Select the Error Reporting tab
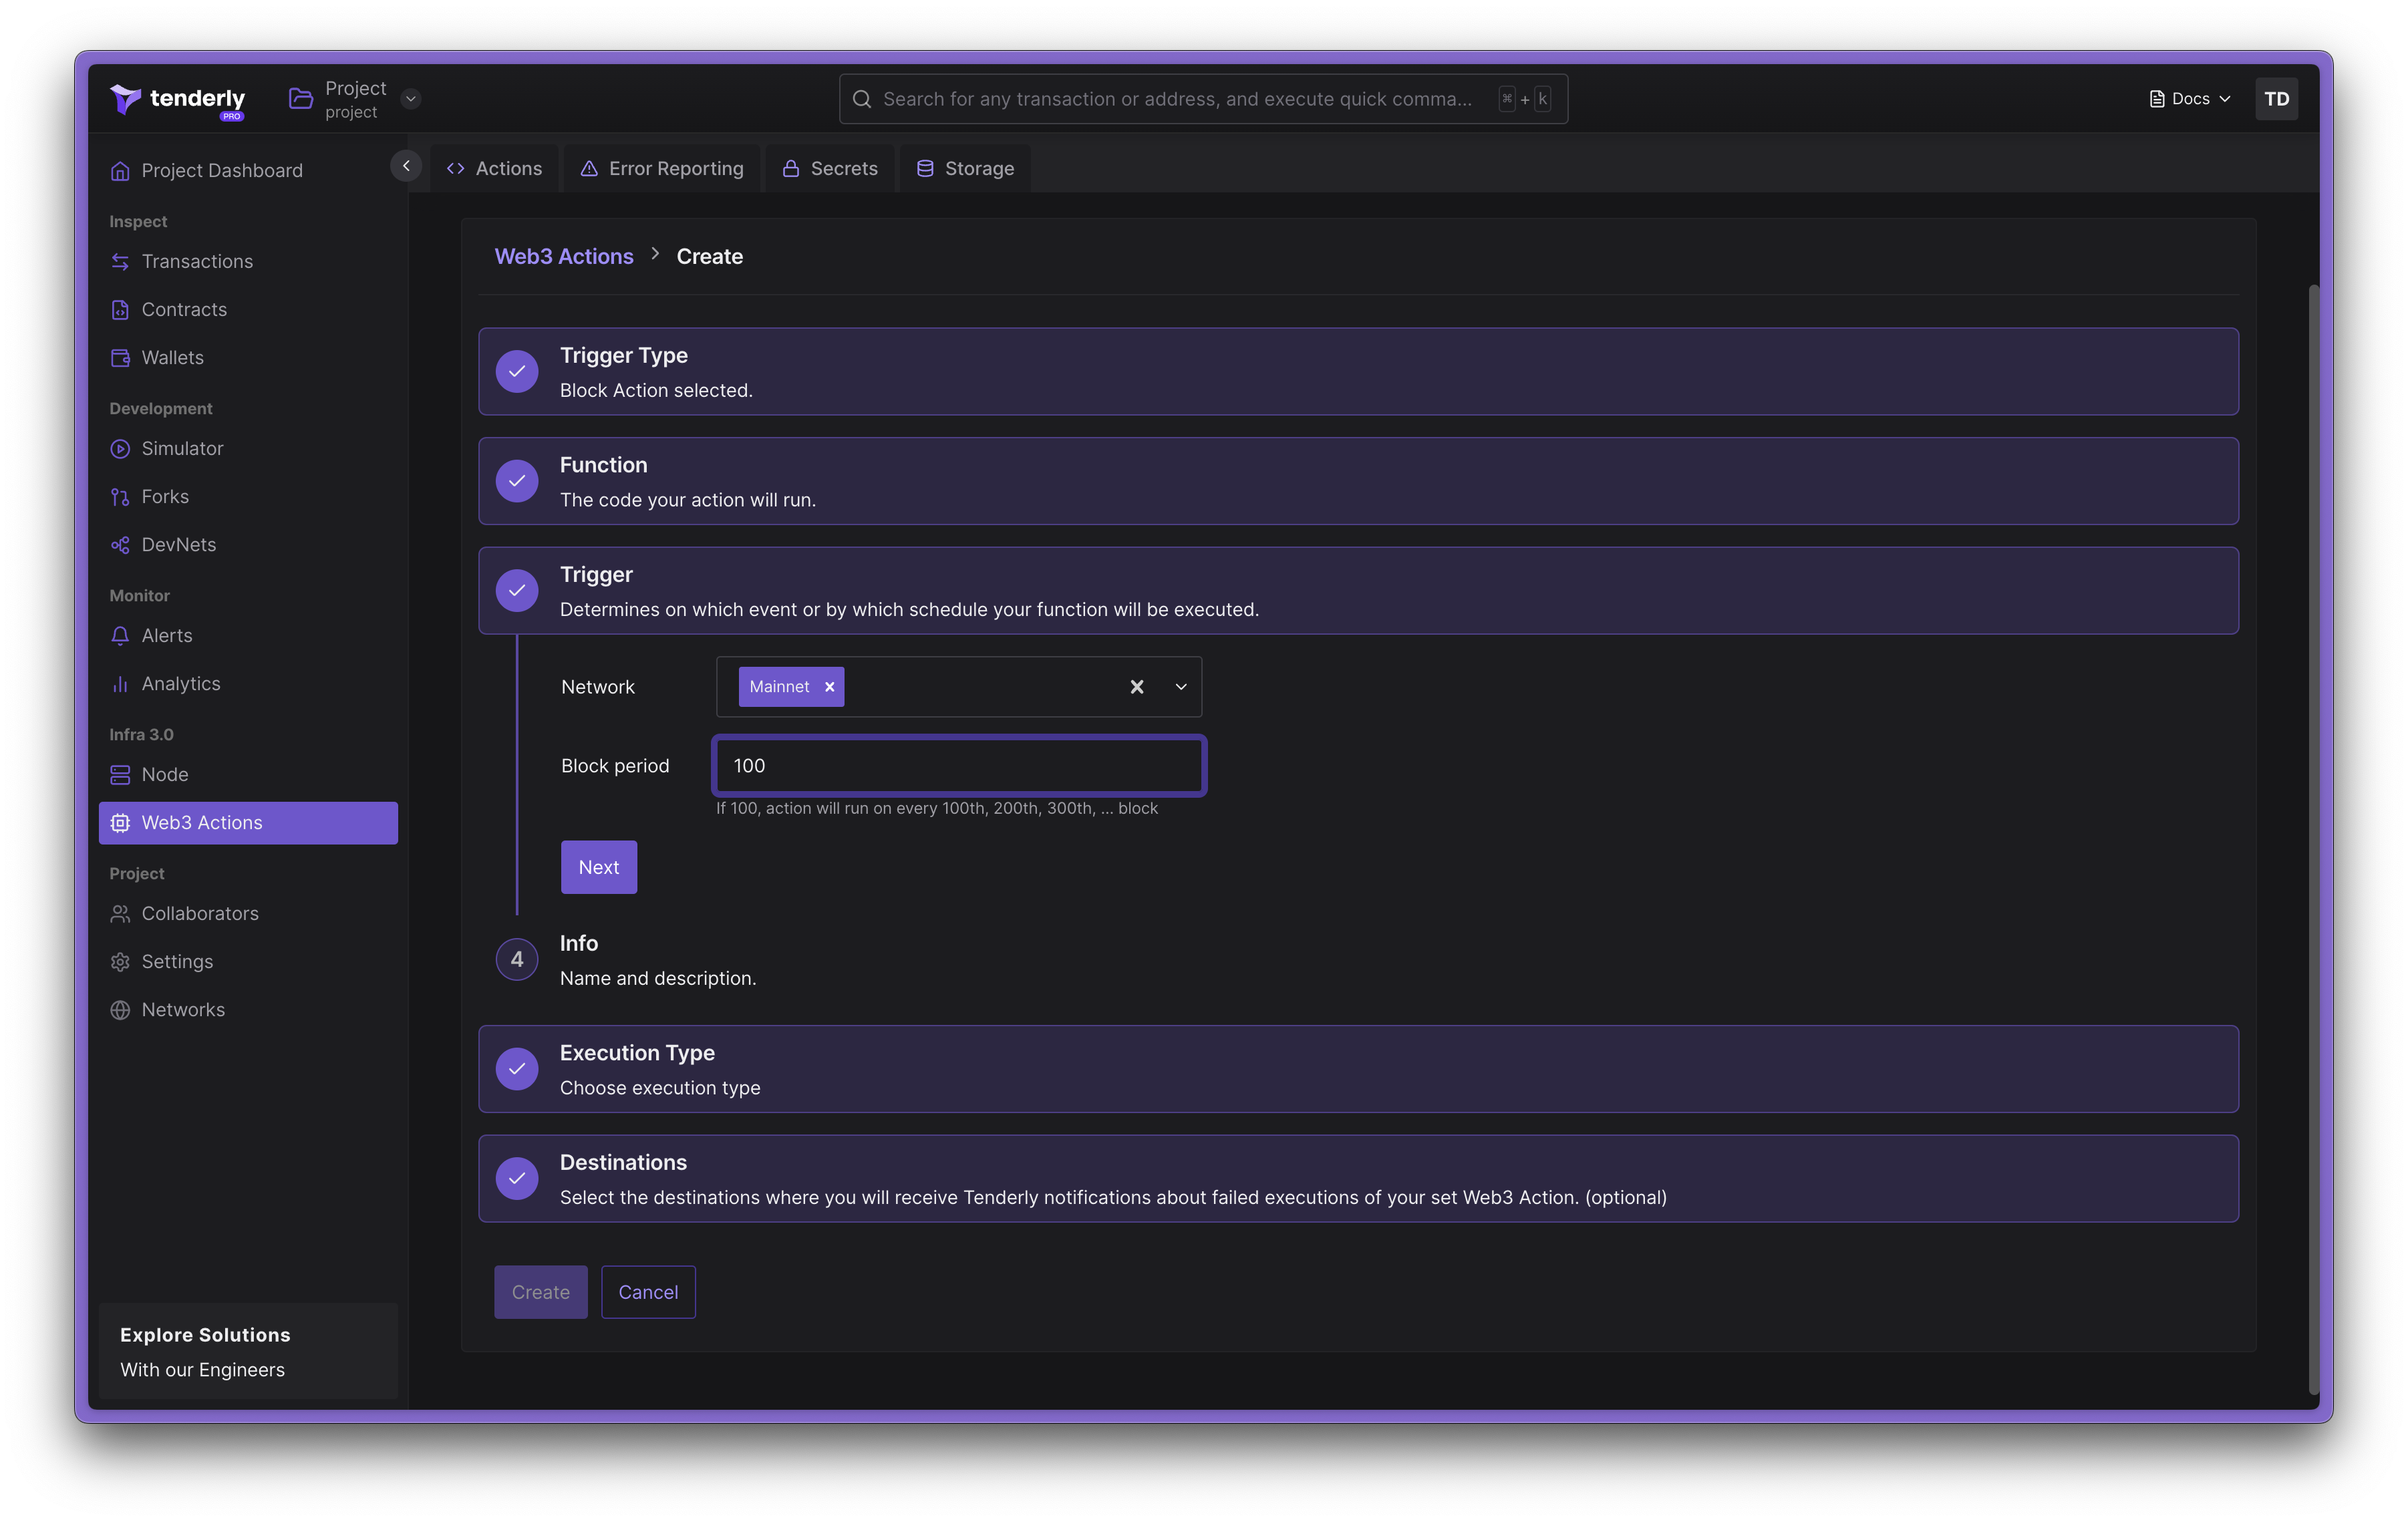The width and height of the screenshot is (2408, 1522). click(x=662, y=166)
